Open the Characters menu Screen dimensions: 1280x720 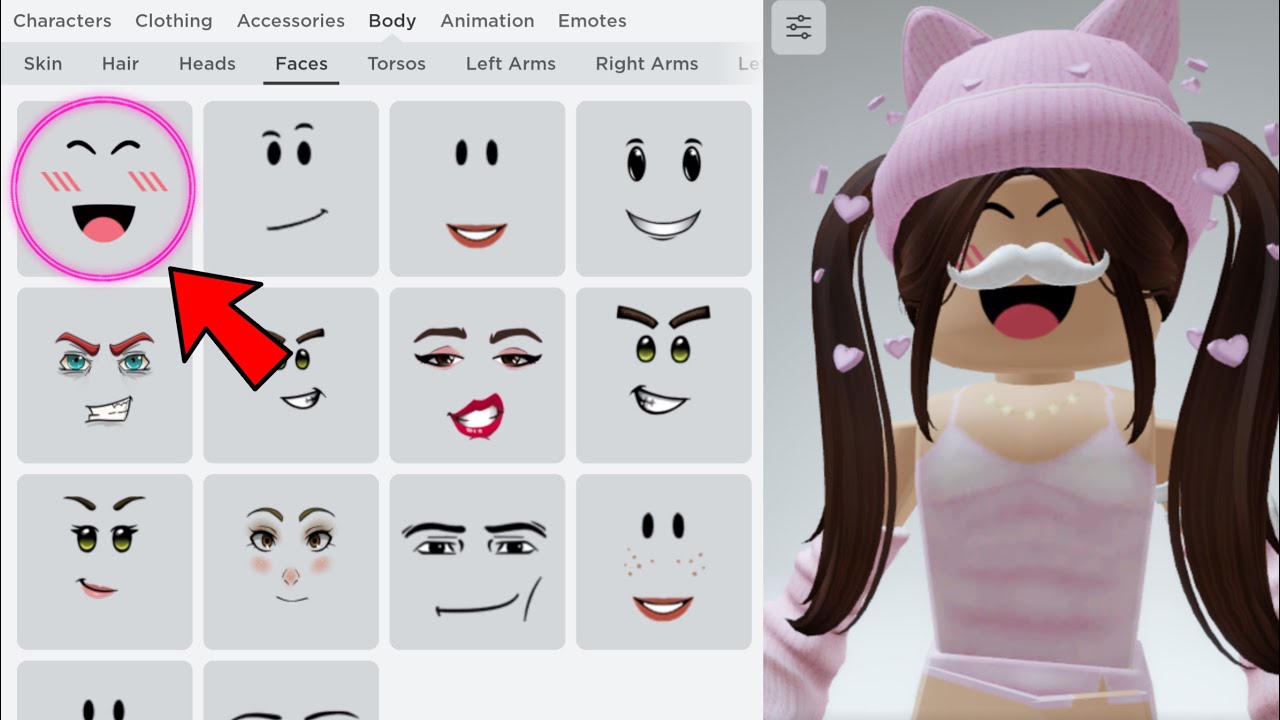tap(62, 21)
